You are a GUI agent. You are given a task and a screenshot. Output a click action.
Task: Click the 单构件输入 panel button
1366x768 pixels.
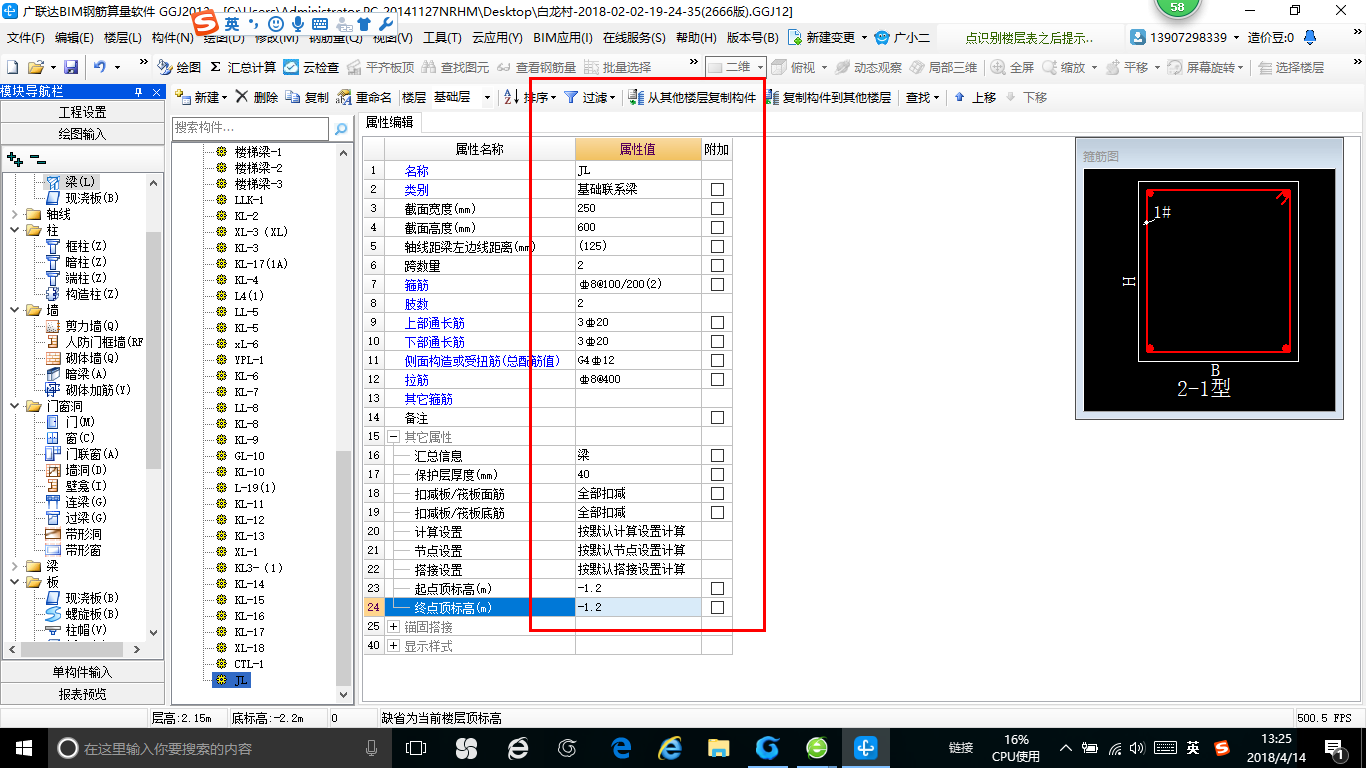point(83,672)
